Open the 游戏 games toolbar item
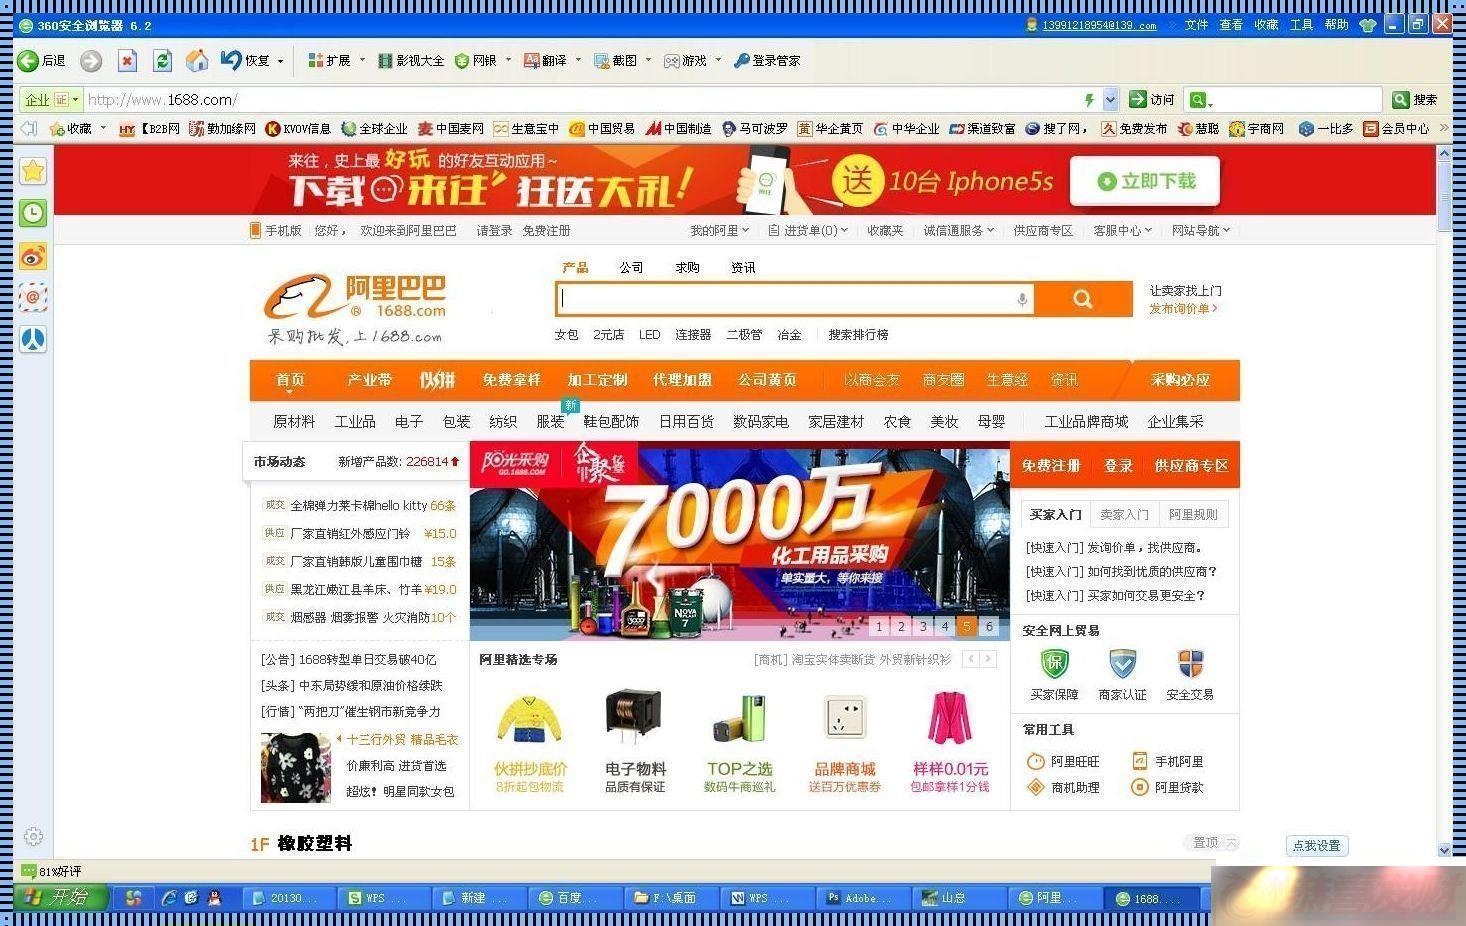The width and height of the screenshot is (1466, 926). [x=686, y=61]
